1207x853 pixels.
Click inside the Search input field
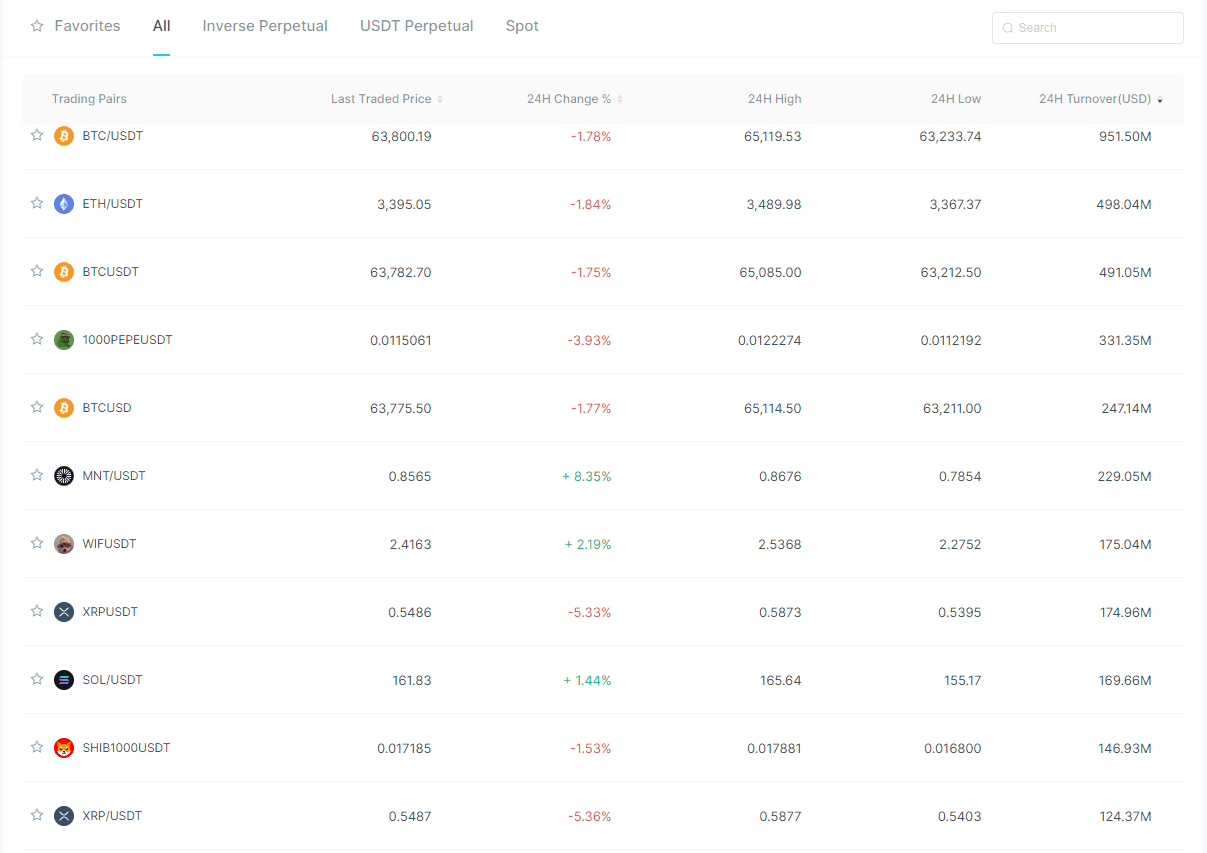[1087, 28]
